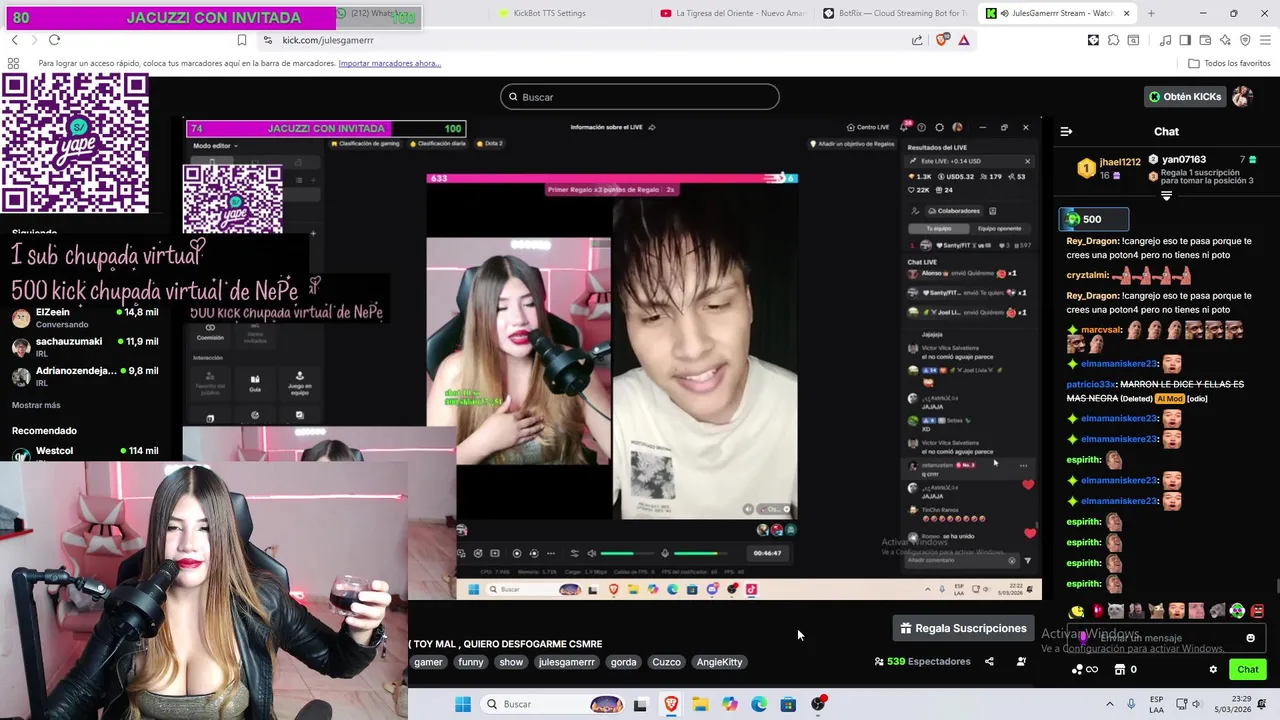Open Brave Rewards triangle icon

point(964,40)
